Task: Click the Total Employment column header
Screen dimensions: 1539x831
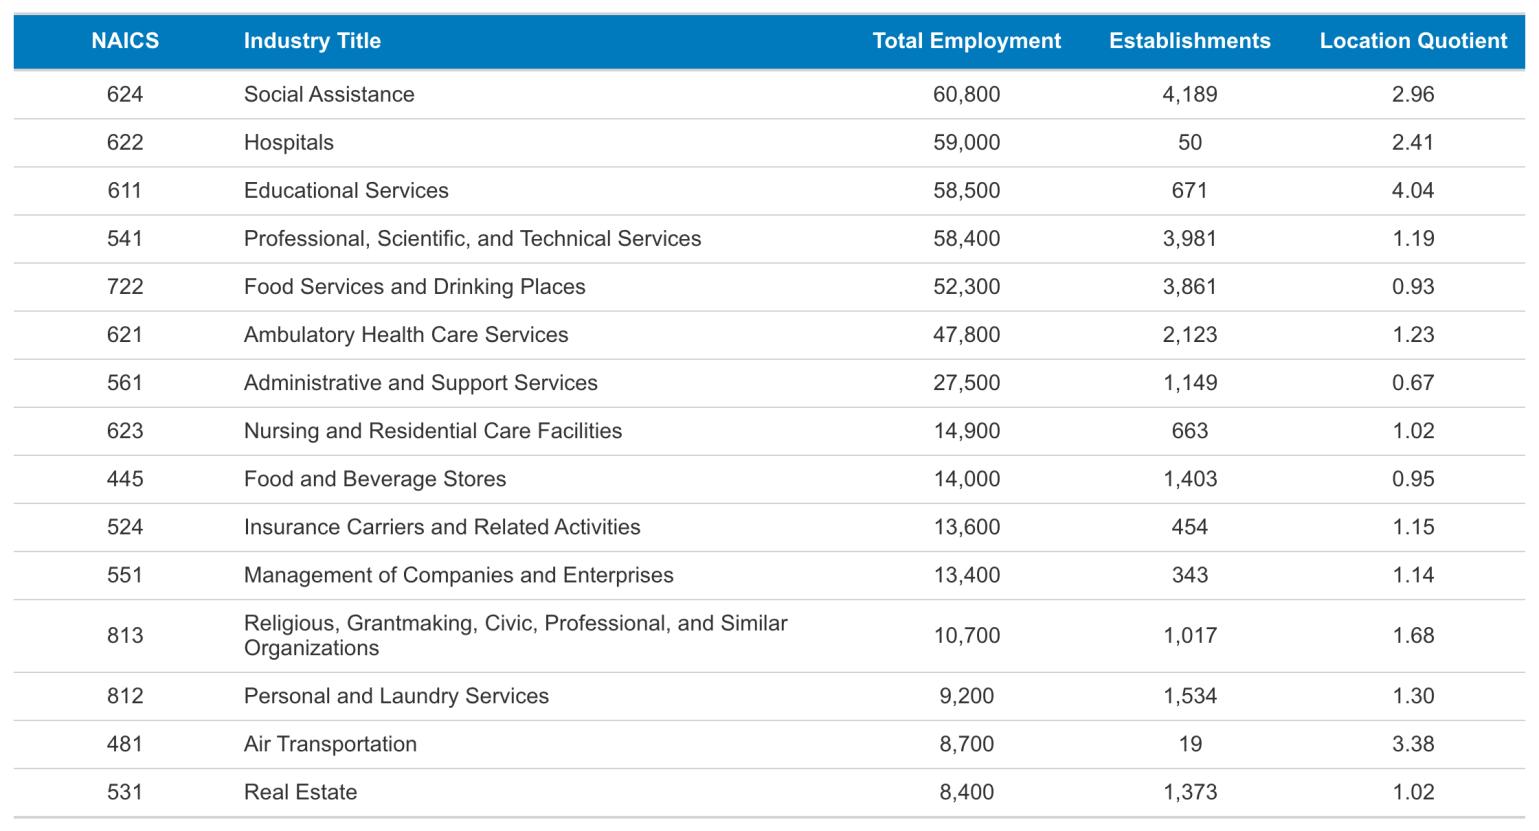Action: click(966, 41)
